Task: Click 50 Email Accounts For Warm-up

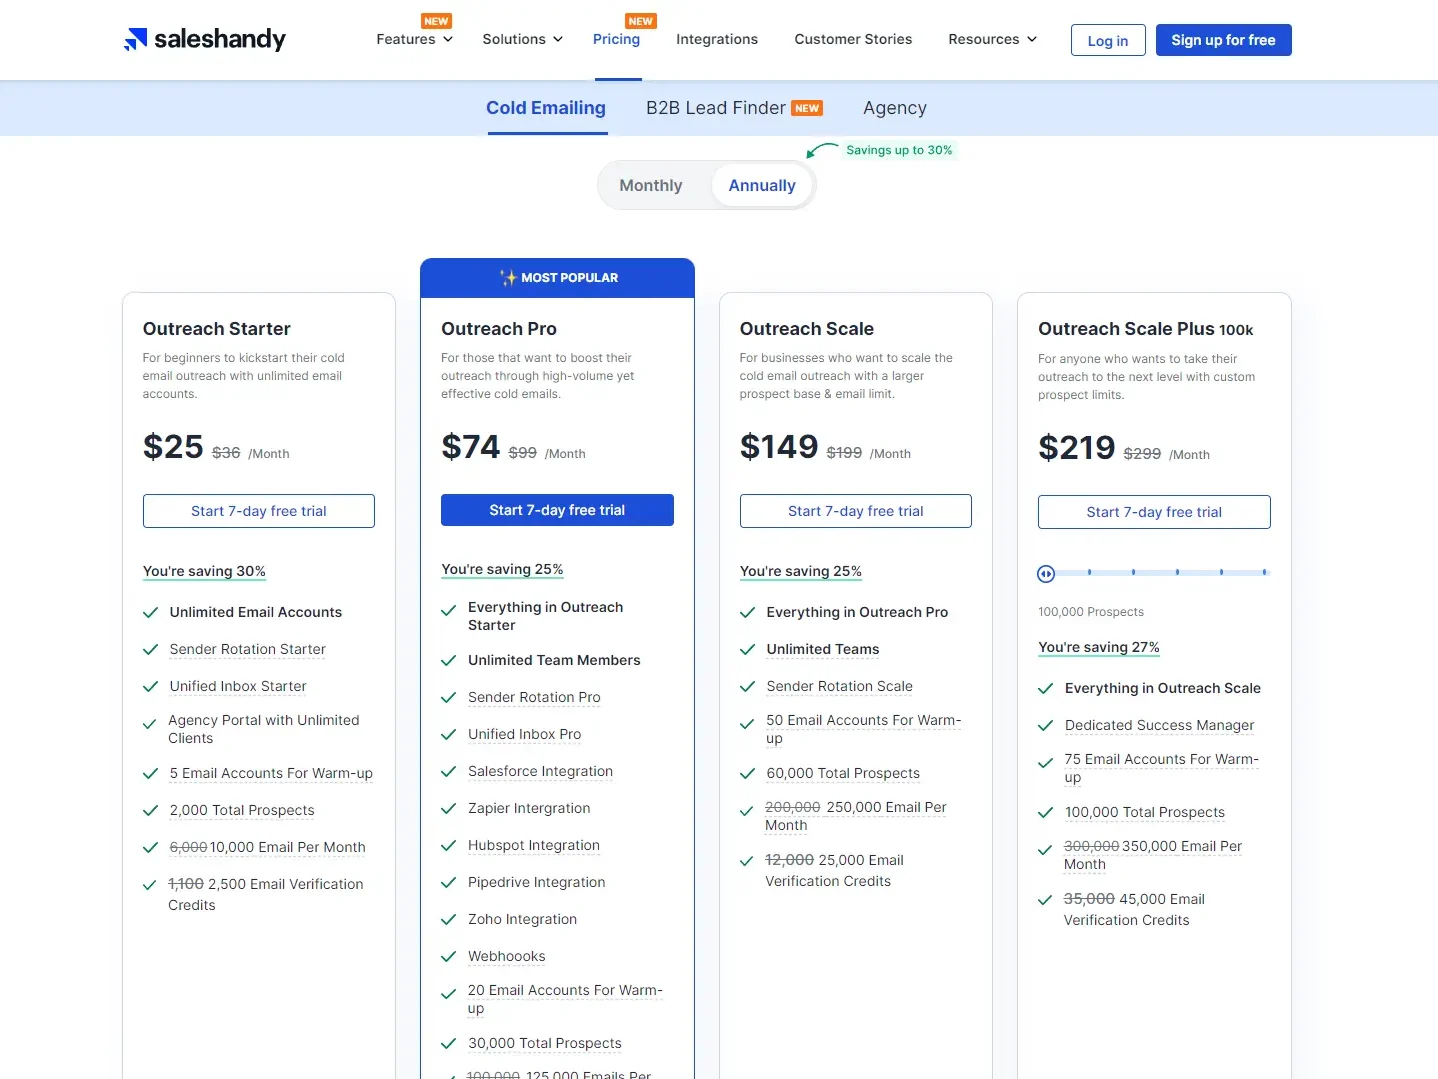Action: (863, 729)
